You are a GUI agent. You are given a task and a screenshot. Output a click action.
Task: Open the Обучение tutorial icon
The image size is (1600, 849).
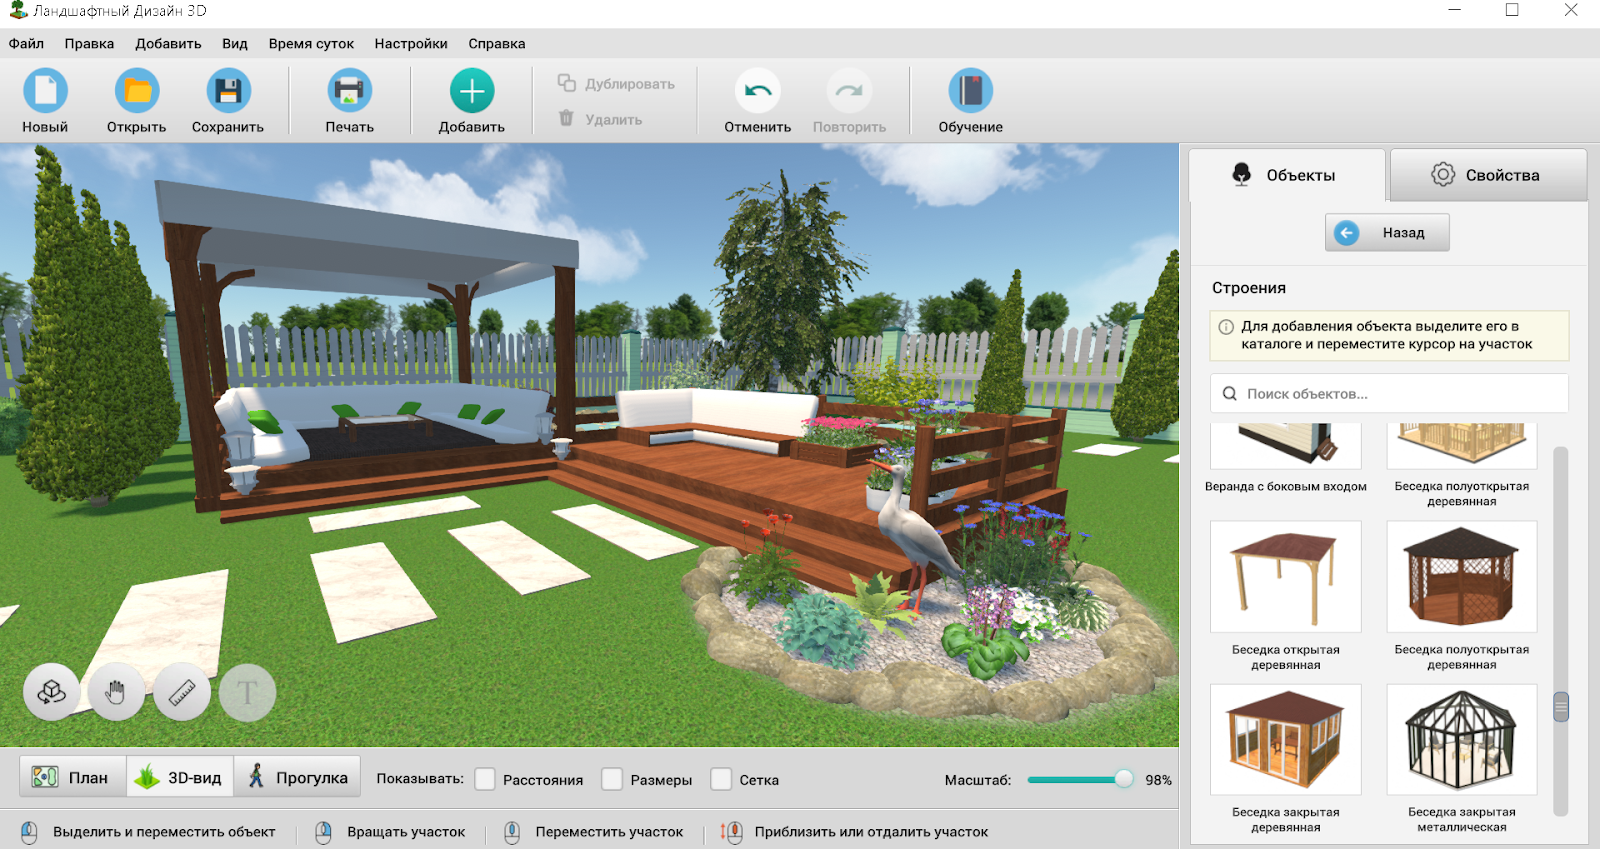pos(970,91)
